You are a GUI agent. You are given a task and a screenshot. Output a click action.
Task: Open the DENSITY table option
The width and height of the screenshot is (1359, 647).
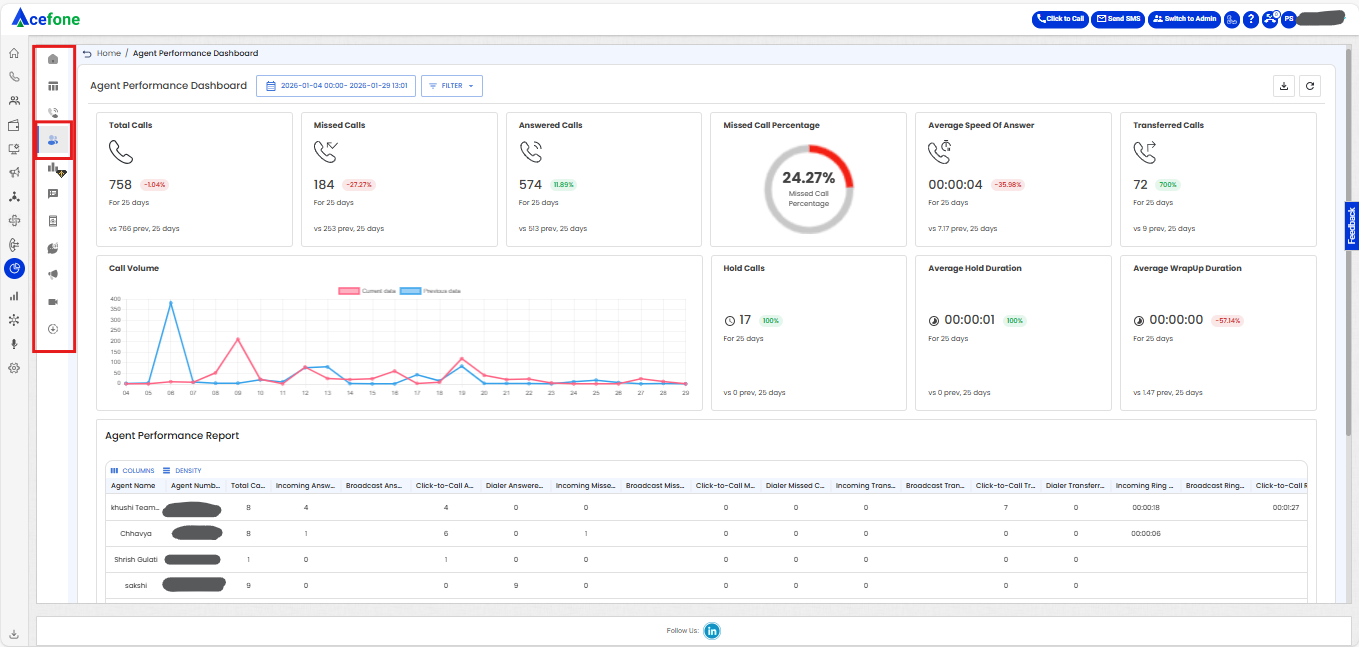click(182, 470)
